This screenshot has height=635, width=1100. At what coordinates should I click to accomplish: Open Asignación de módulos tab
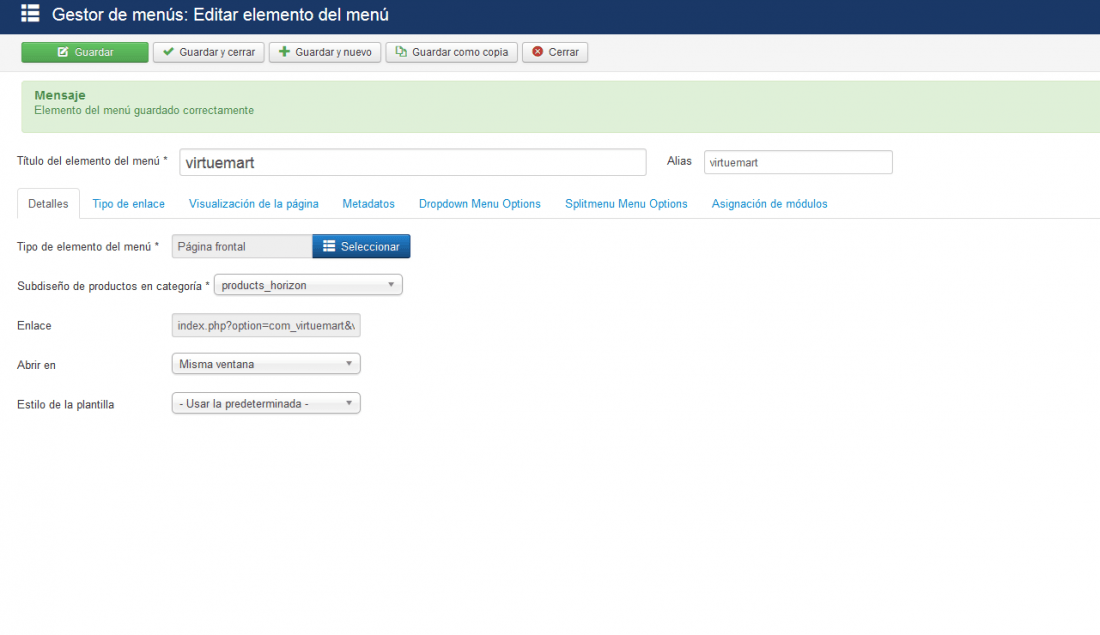coord(770,203)
